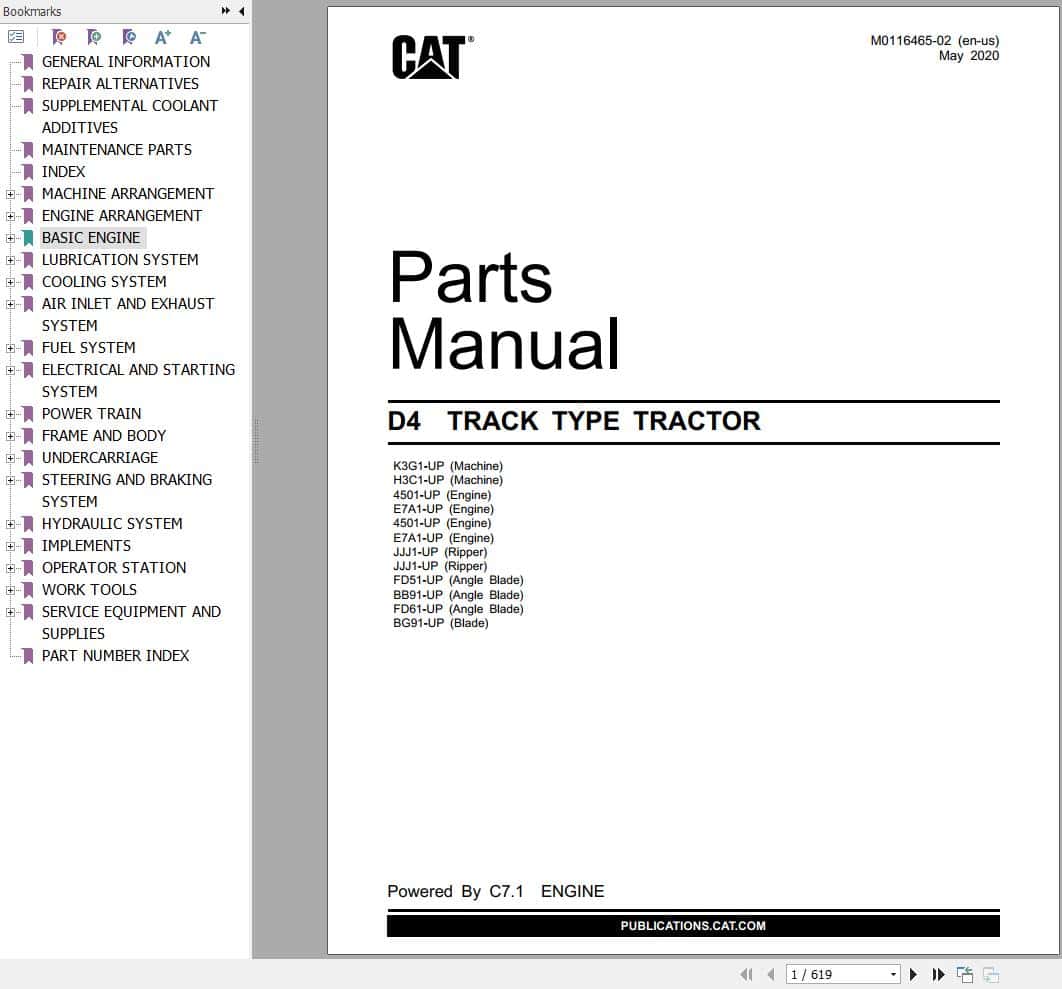Select the COOLING SYSTEM bookmark label
This screenshot has height=989, width=1062.
[104, 282]
